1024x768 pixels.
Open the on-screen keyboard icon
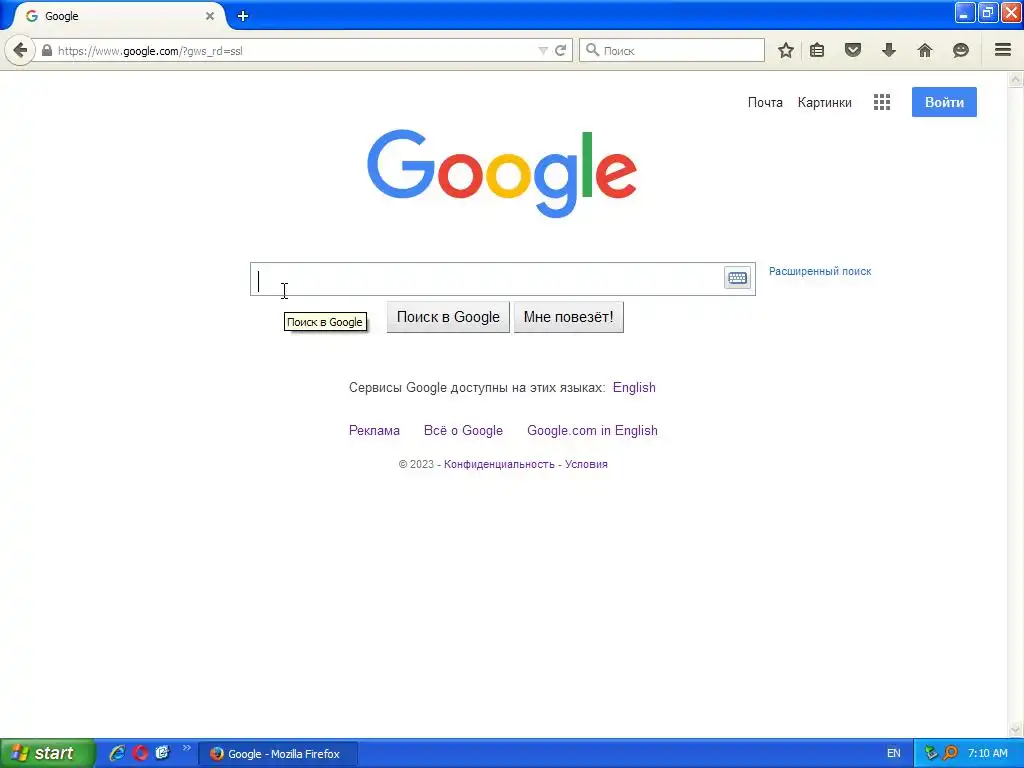[x=737, y=278]
